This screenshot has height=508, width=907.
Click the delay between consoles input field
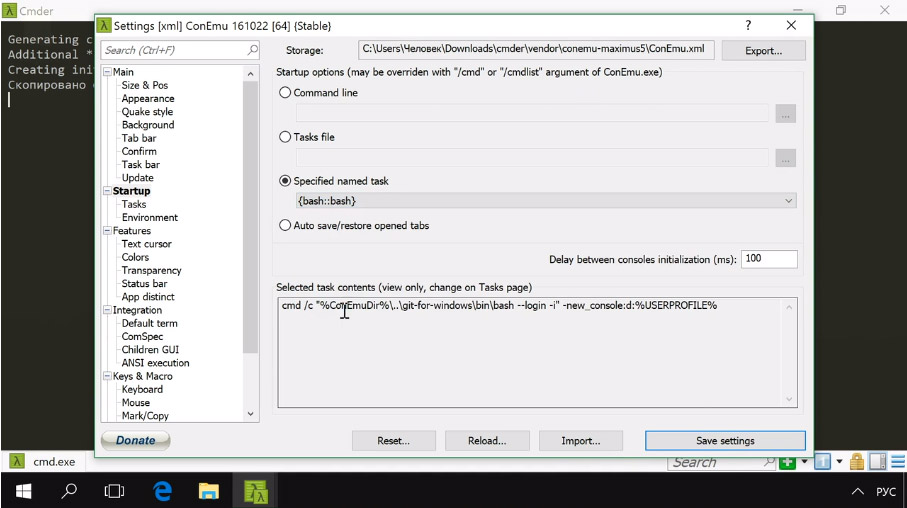click(768, 259)
